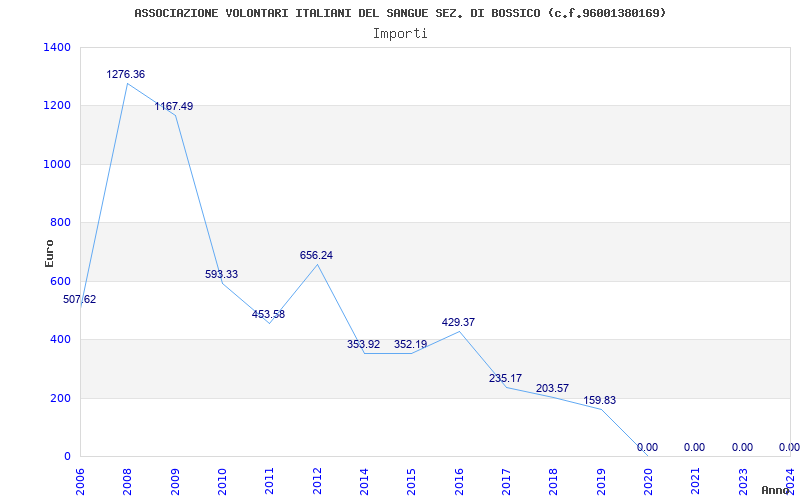
Task: Click the x-axis year 2023
Action: [x=743, y=482]
